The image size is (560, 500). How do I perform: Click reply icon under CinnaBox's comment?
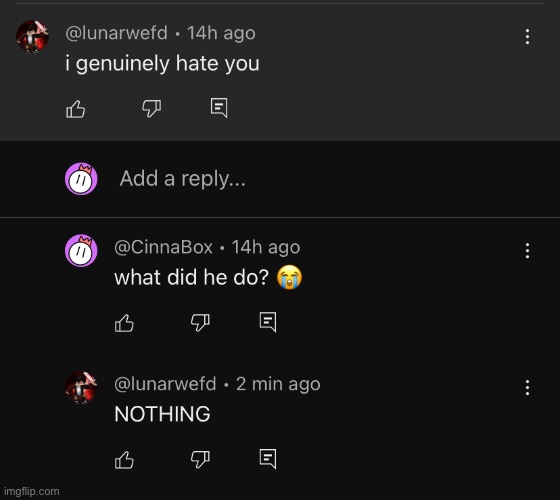pos(268,322)
